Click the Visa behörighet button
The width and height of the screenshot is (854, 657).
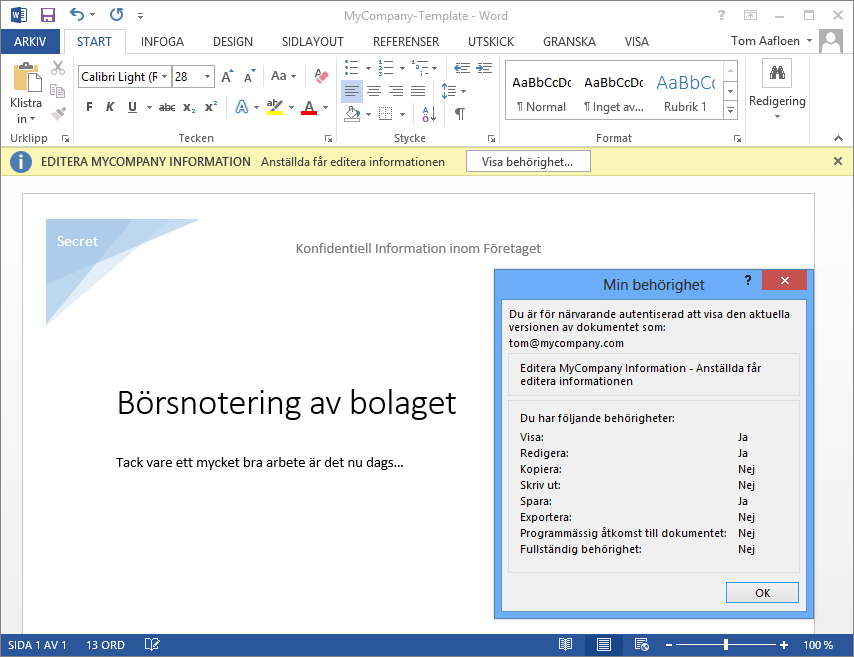[528, 161]
